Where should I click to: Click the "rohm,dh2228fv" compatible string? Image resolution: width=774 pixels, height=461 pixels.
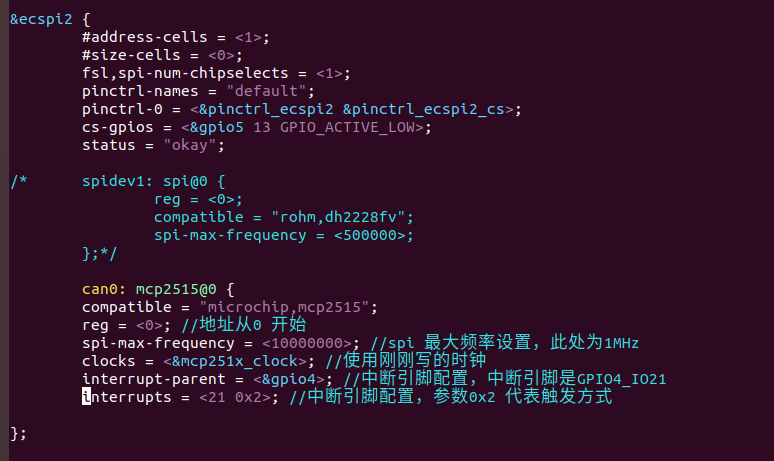[x=331, y=218]
